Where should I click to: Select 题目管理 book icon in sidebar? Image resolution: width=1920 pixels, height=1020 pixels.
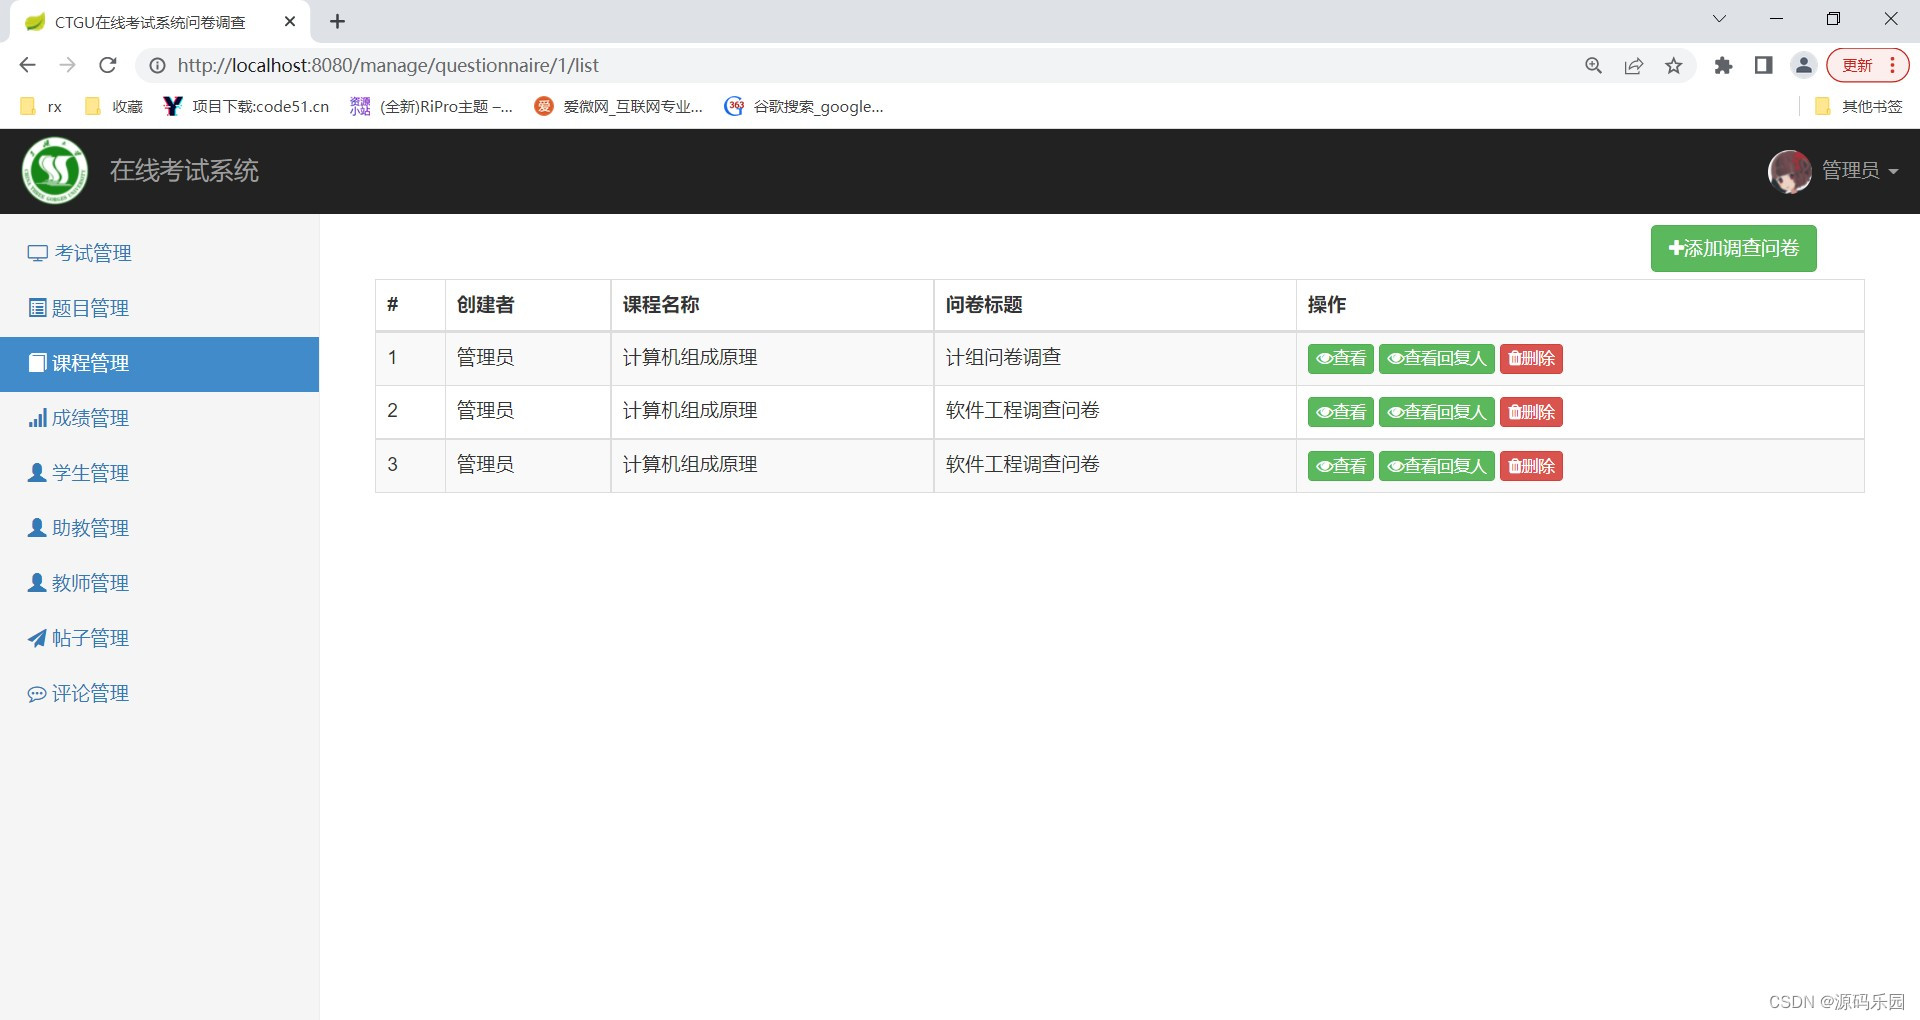pyautogui.click(x=36, y=308)
